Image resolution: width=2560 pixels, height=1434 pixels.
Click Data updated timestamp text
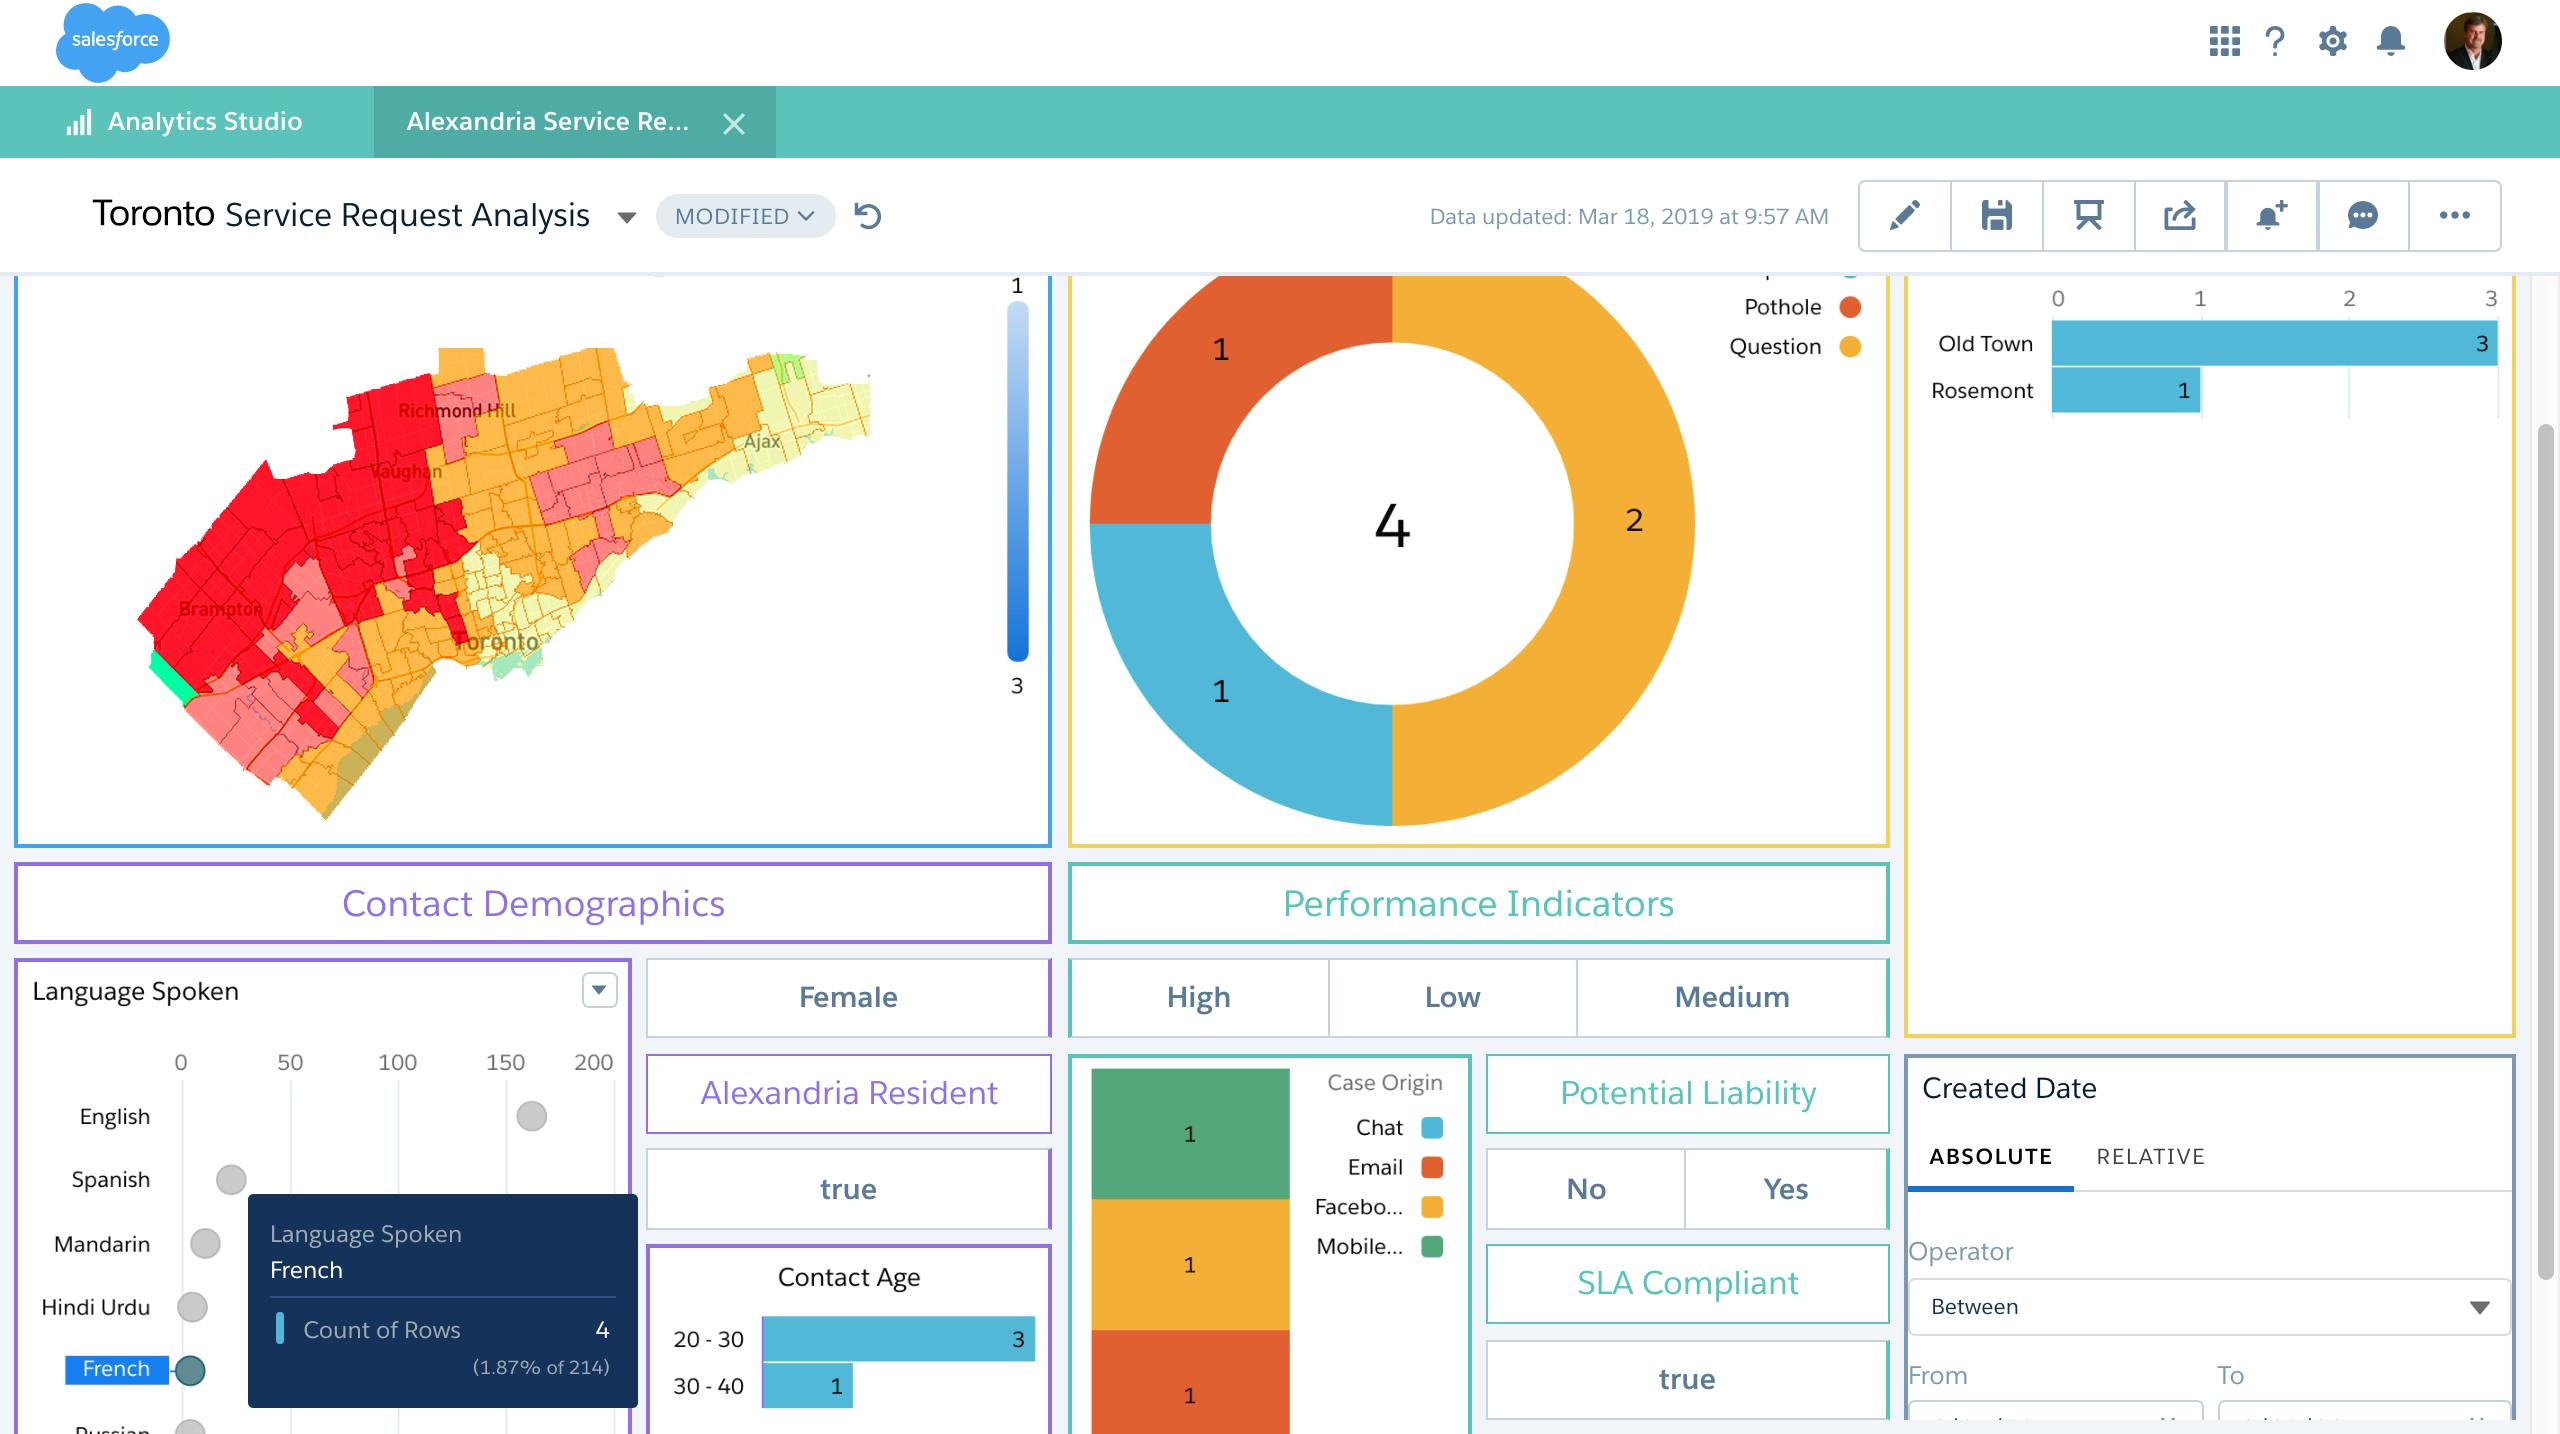point(1629,216)
